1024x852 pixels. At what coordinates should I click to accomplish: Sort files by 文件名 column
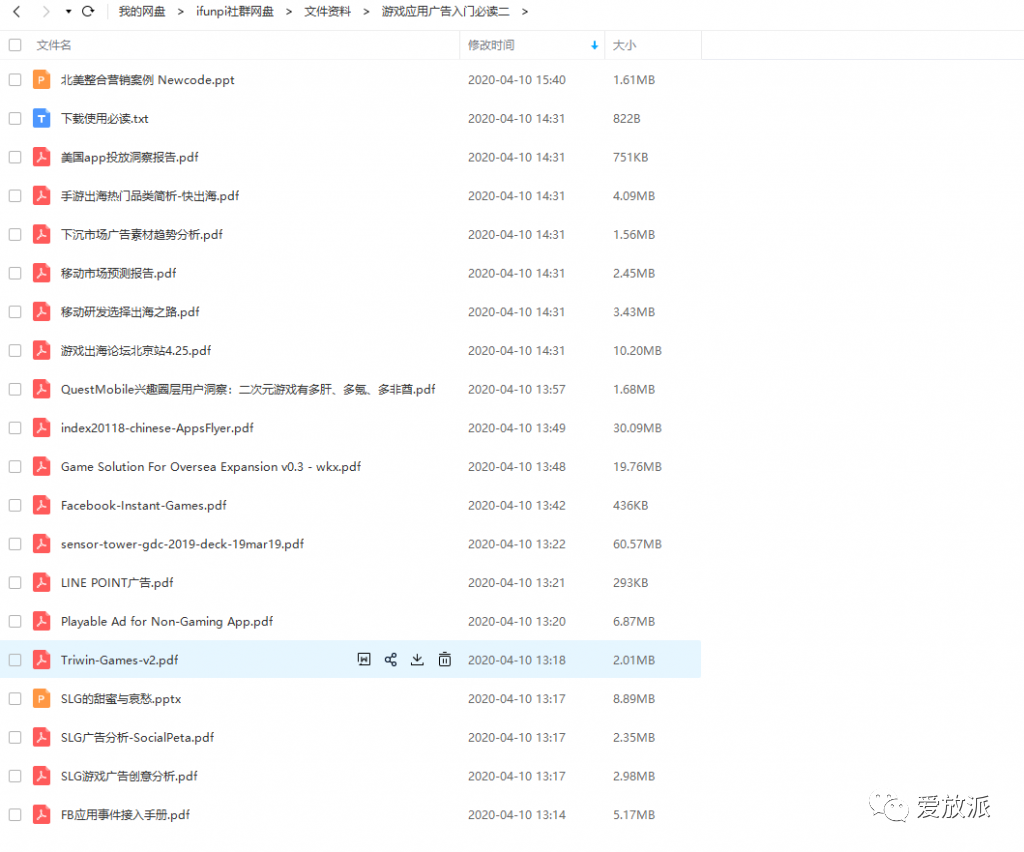point(54,45)
